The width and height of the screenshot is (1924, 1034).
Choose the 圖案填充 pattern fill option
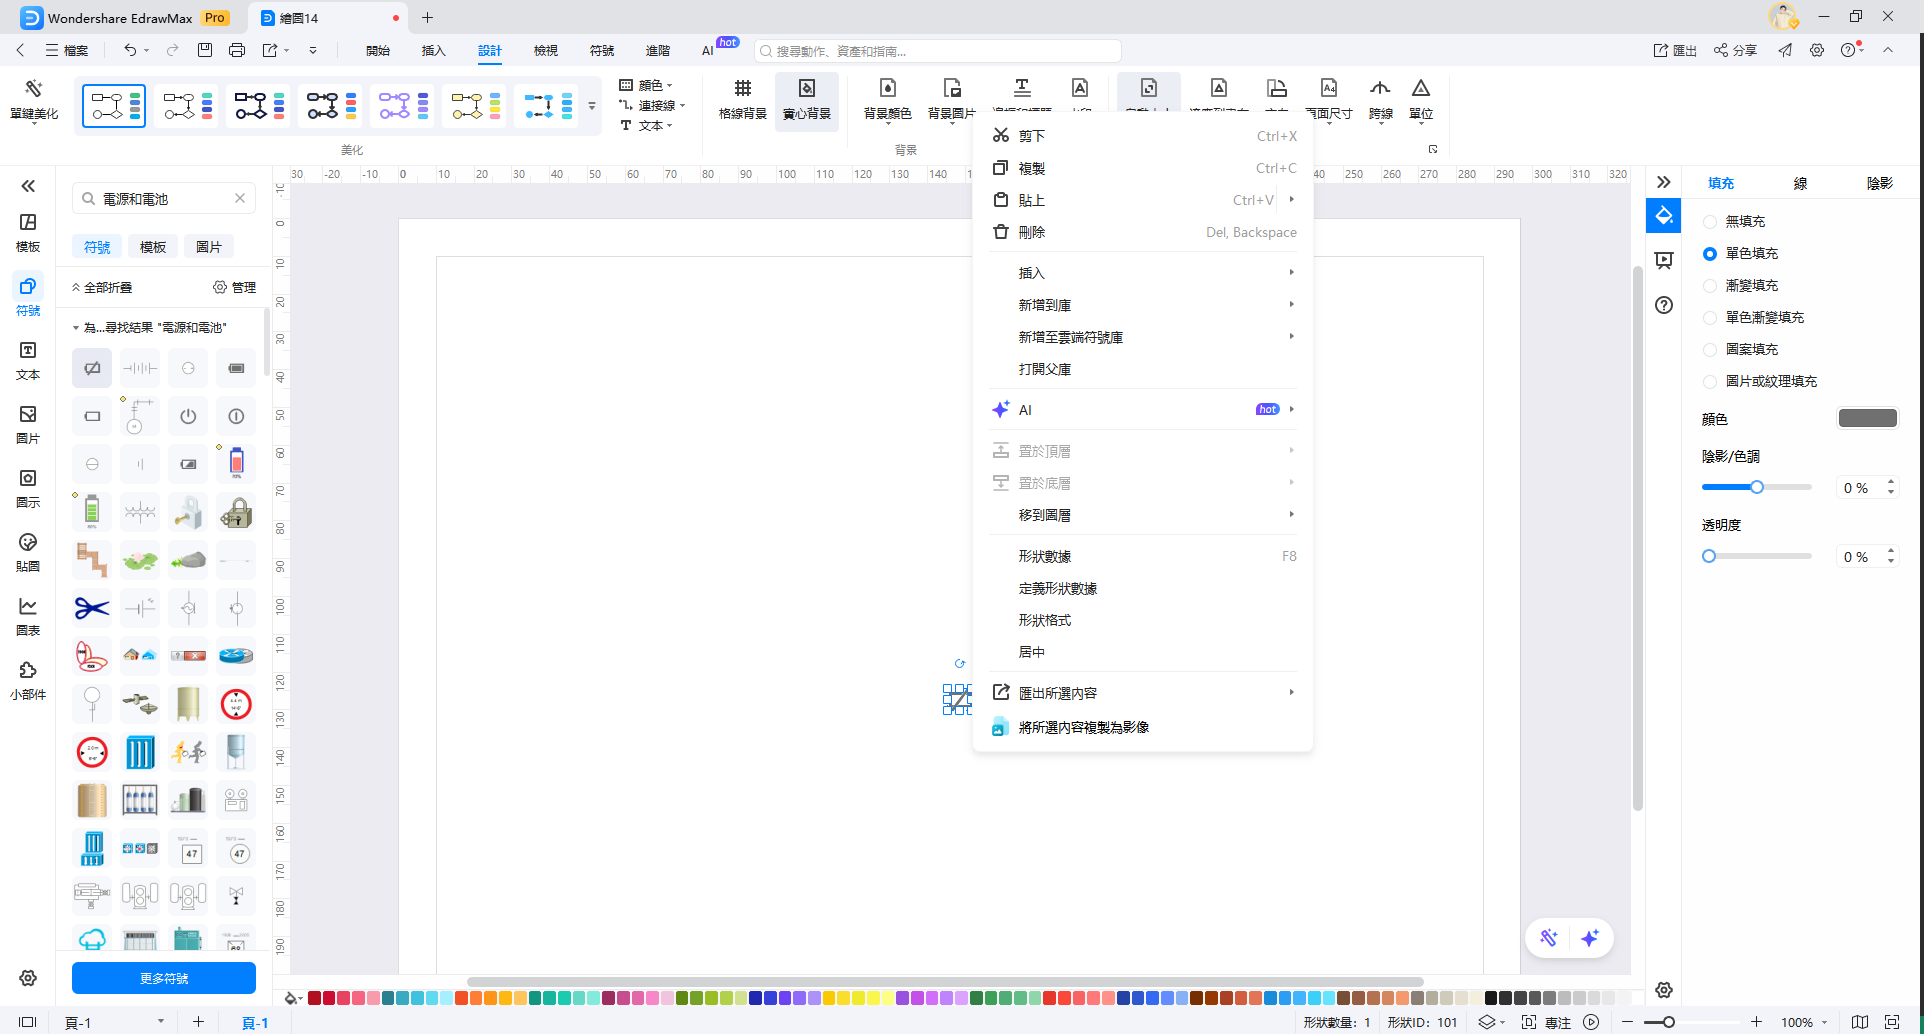[1710, 350]
